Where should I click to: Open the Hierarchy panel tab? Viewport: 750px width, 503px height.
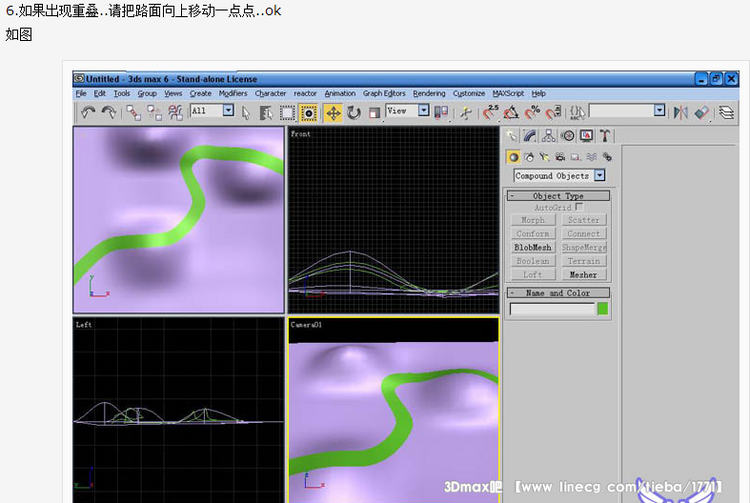(x=549, y=136)
